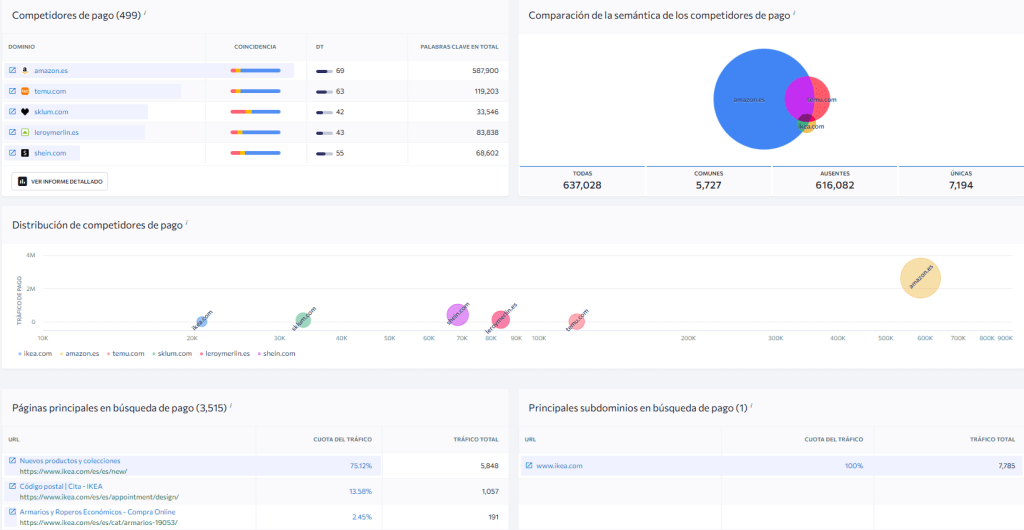Viewport: 1024px width, 530px height.
Task: Open external icon for Código postal page
Action: (x=12, y=486)
